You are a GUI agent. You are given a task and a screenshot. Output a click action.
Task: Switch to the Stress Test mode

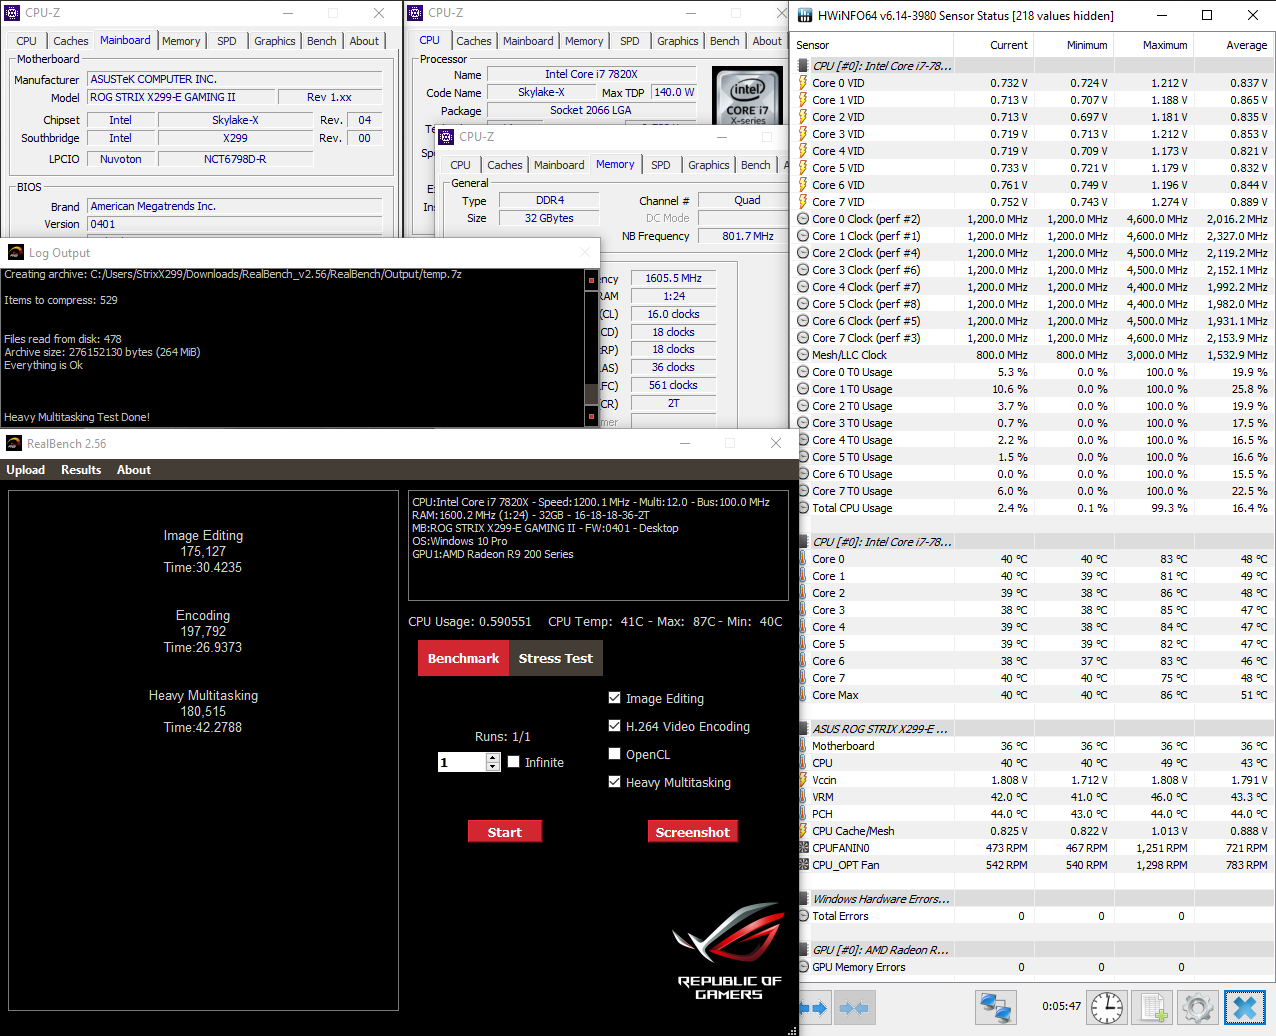(x=556, y=658)
